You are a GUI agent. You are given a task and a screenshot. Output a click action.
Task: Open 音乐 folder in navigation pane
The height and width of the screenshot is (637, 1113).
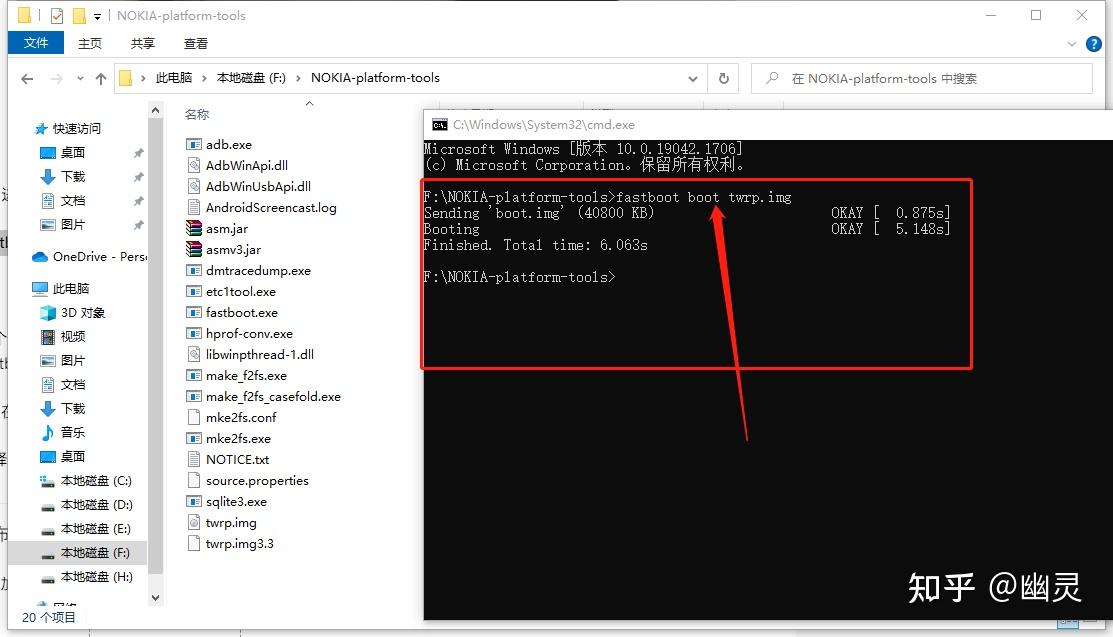click(72, 432)
